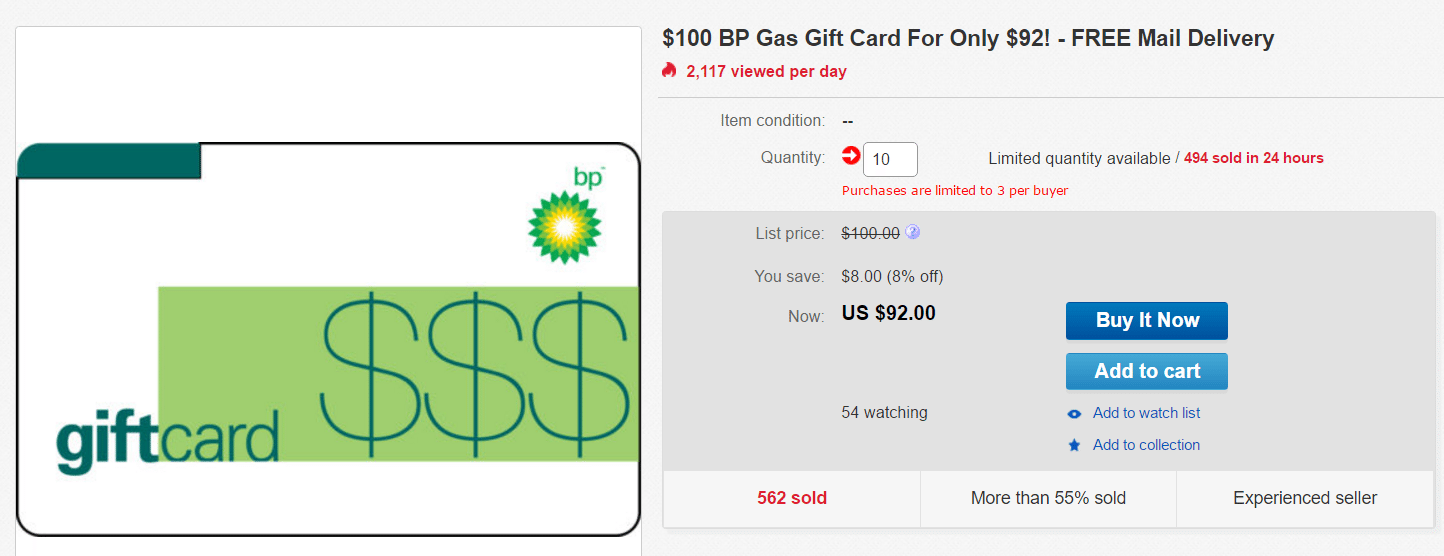Click the 494 sold in 24 hours text

(1253, 158)
